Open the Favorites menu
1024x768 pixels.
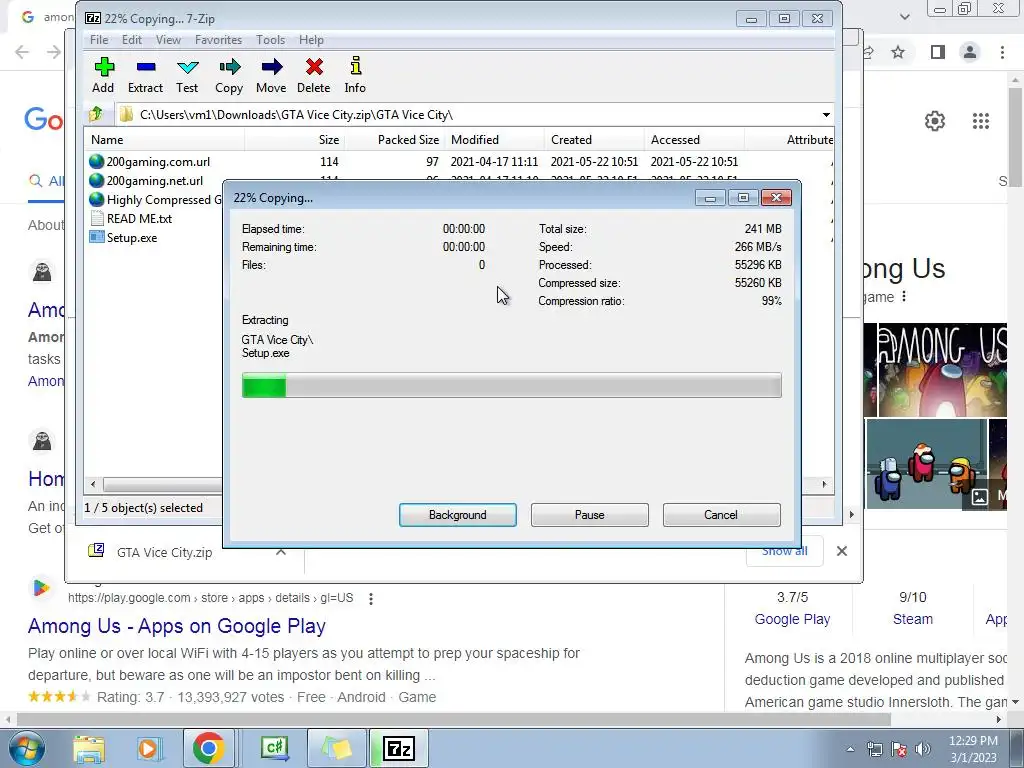click(x=218, y=40)
